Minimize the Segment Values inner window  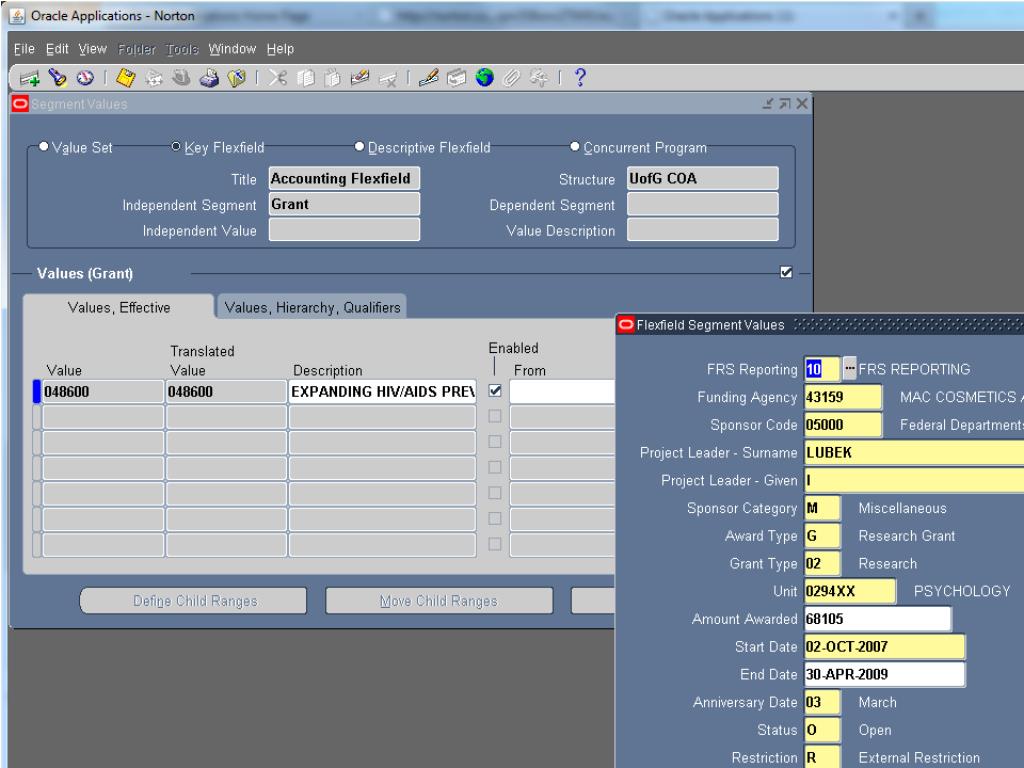(x=768, y=104)
